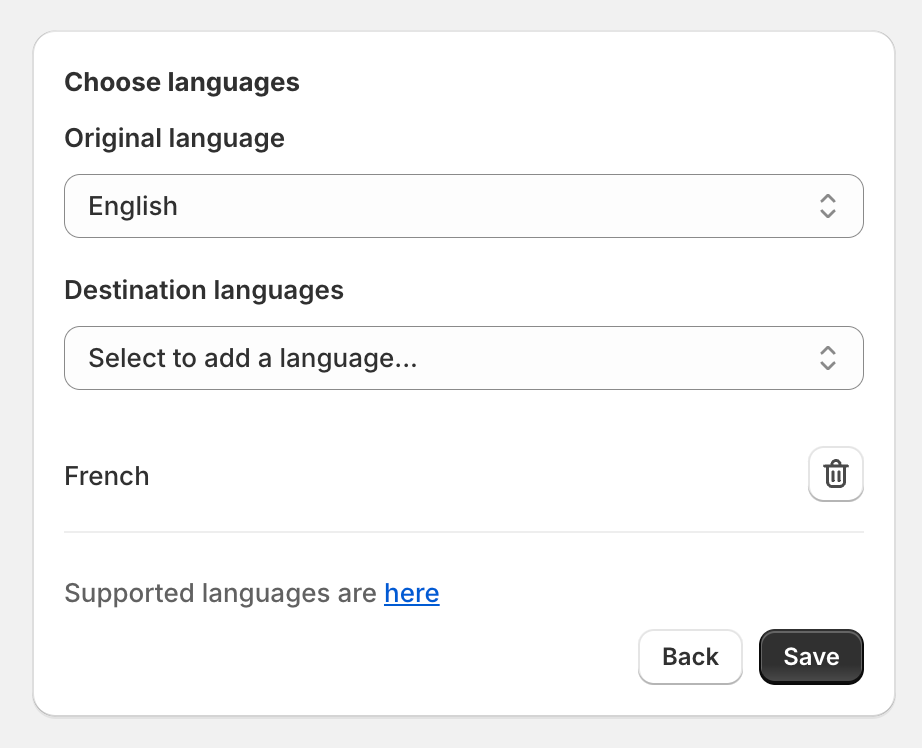This screenshot has width=922, height=748.
Task: Click the Destination languages label
Action: 204,290
